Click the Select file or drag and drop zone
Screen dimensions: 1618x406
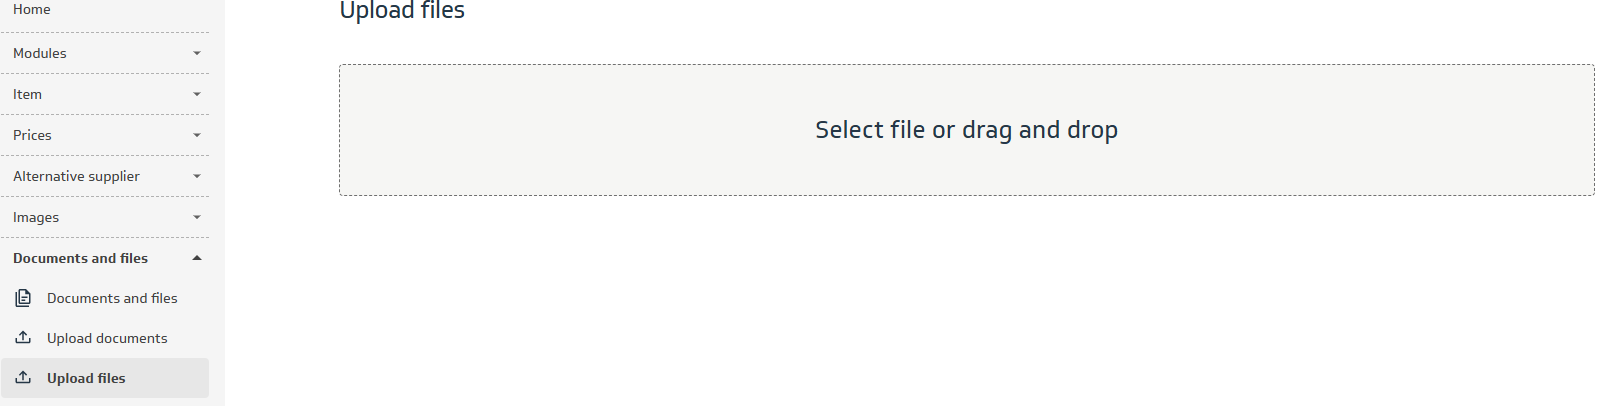[966, 130]
